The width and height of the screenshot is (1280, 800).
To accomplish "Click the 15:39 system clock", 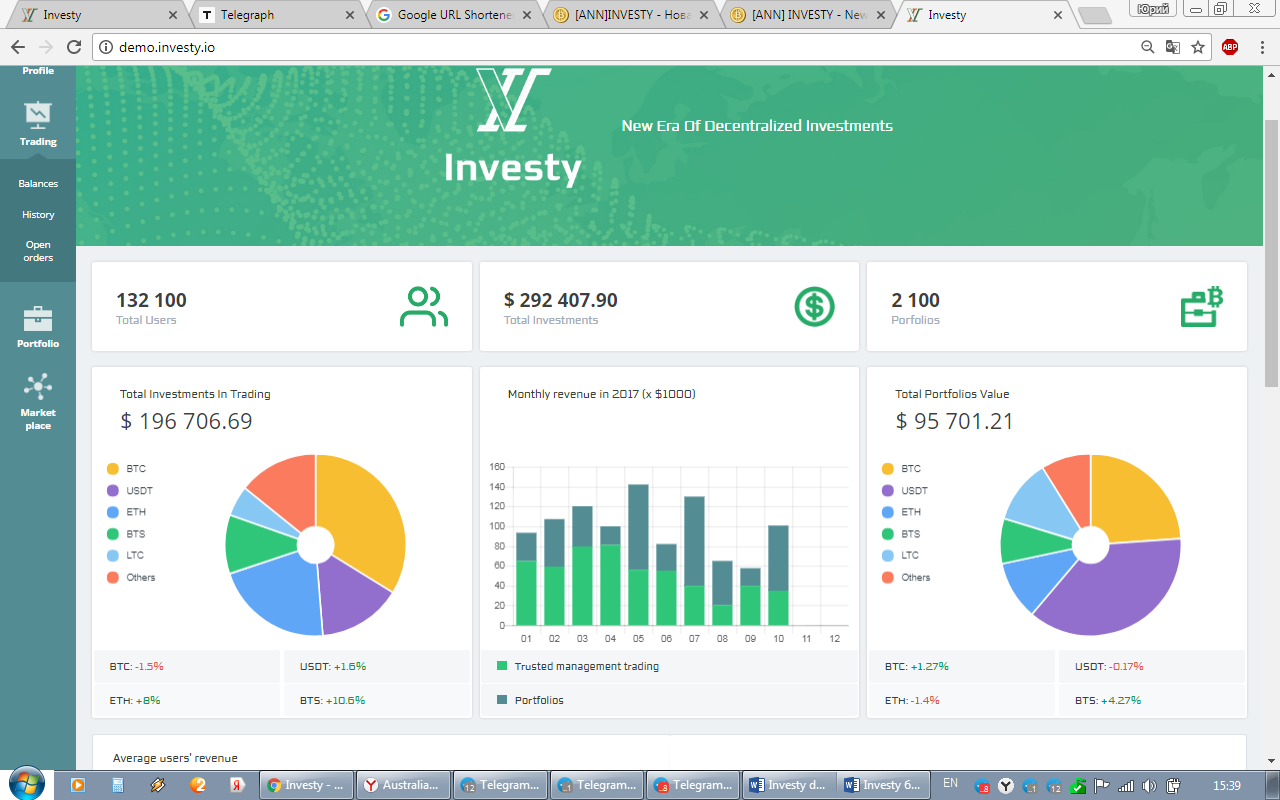I will (1226, 785).
